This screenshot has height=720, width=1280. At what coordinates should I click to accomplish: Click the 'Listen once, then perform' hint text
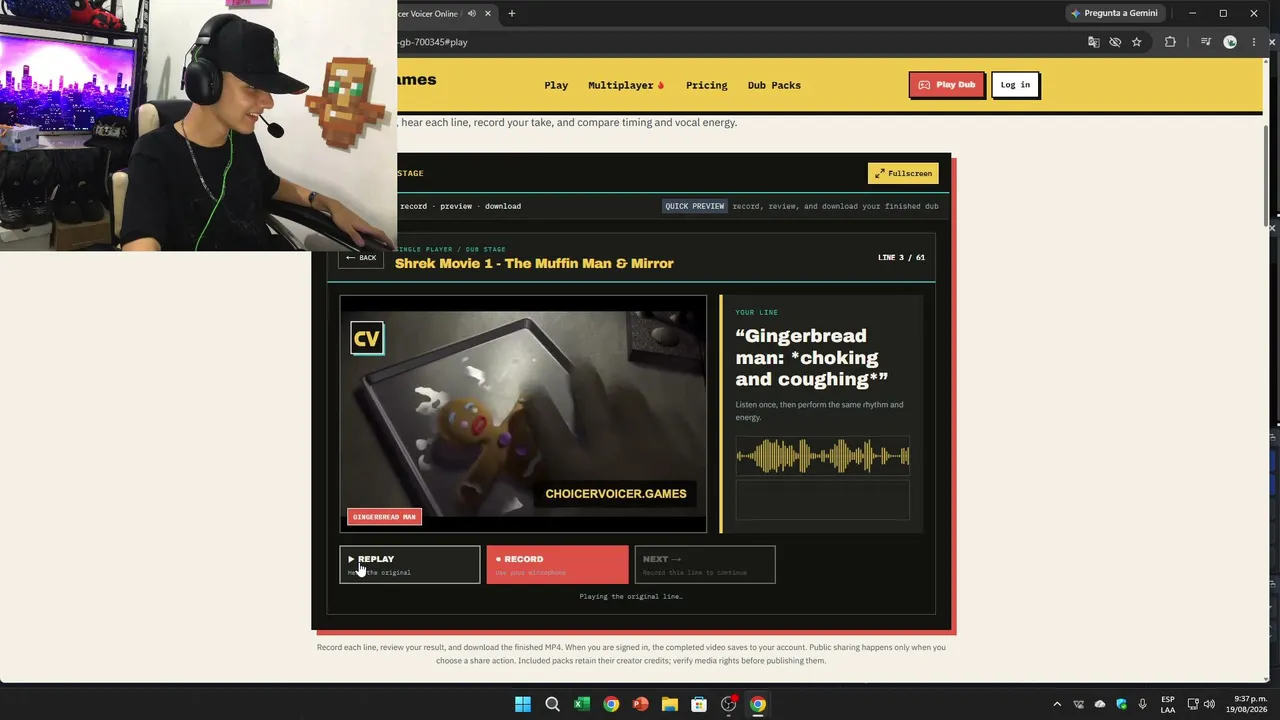tap(819, 411)
